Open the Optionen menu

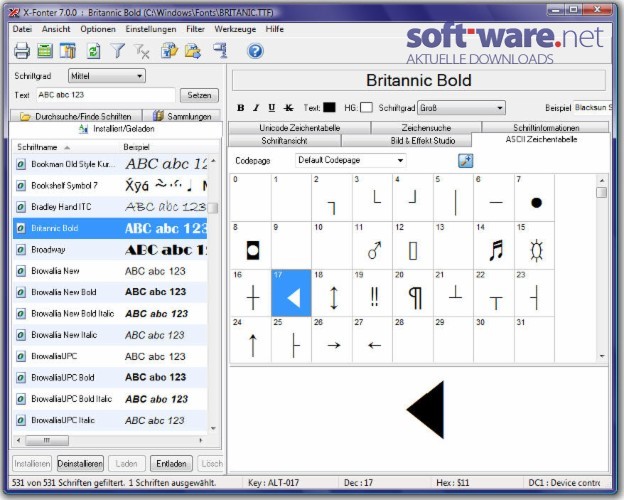pyautogui.click(x=98, y=29)
